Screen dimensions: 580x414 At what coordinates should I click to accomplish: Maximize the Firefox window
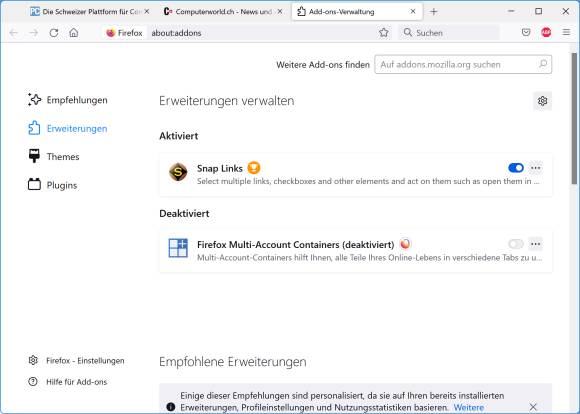click(x=539, y=11)
